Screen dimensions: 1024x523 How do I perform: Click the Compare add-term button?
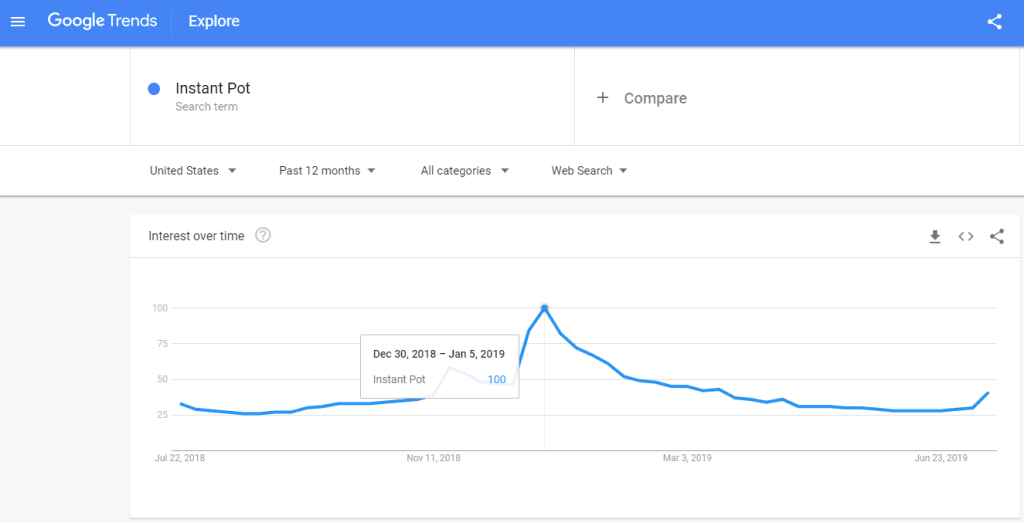[x=641, y=98]
